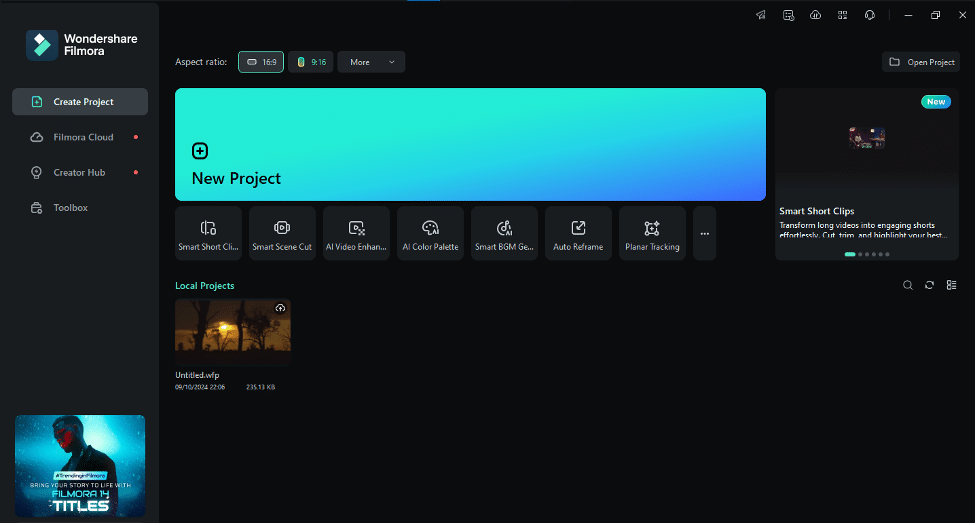Select the 16:9 aspect ratio
The height and width of the screenshot is (525, 977).
coord(261,62)
